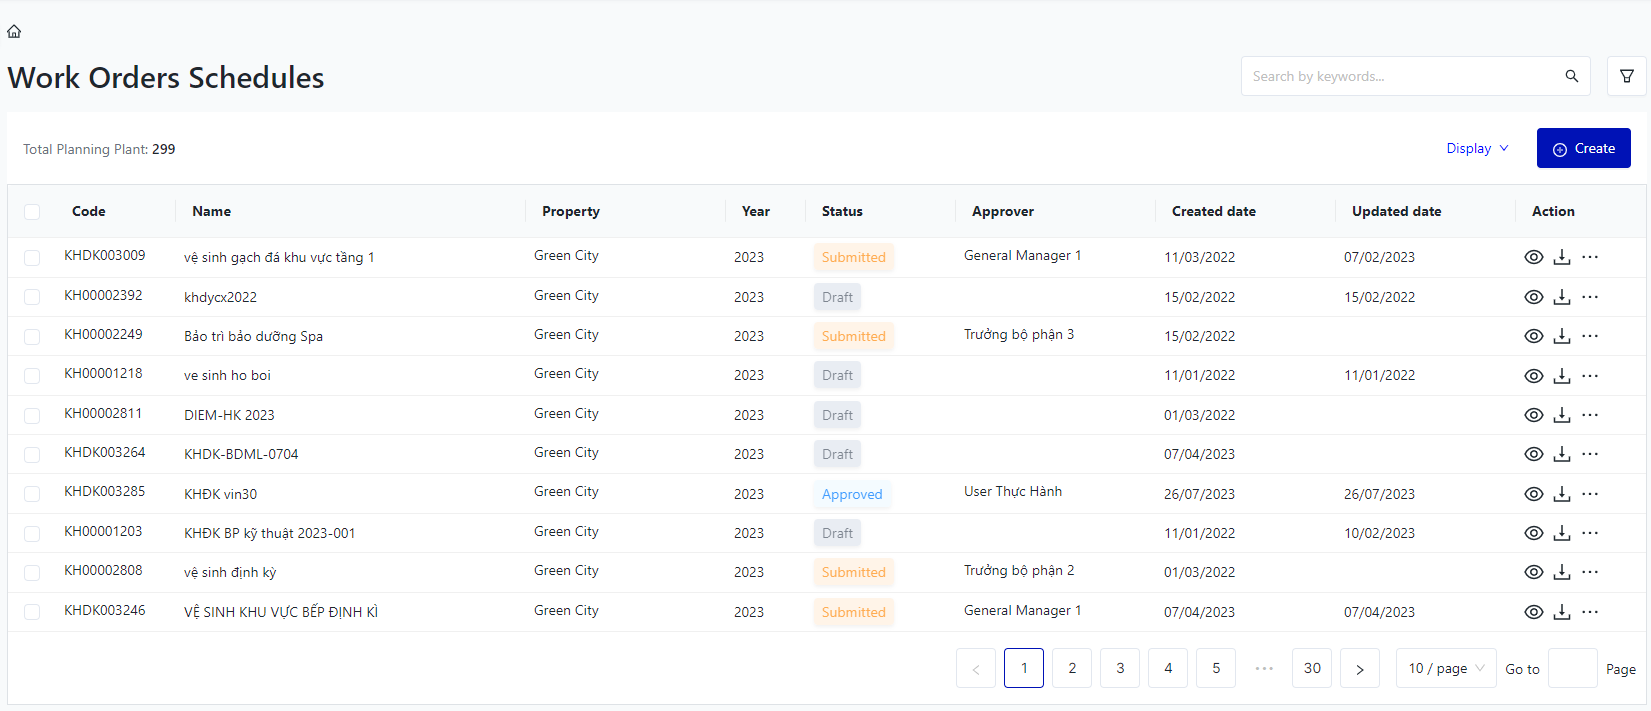The width and height of the screenshot is (1651, 711).
Task: Download the KHĐK vin30 schedule
Action: (1561, 494)
